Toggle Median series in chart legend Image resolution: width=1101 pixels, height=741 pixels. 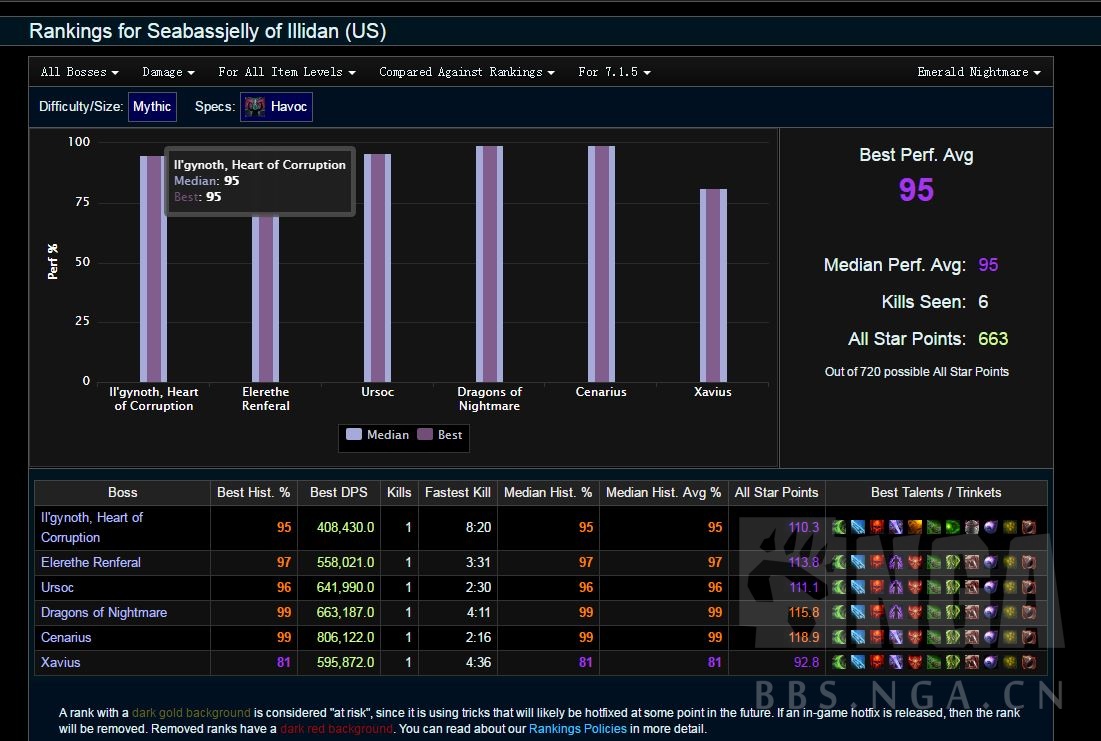point(378,435)
